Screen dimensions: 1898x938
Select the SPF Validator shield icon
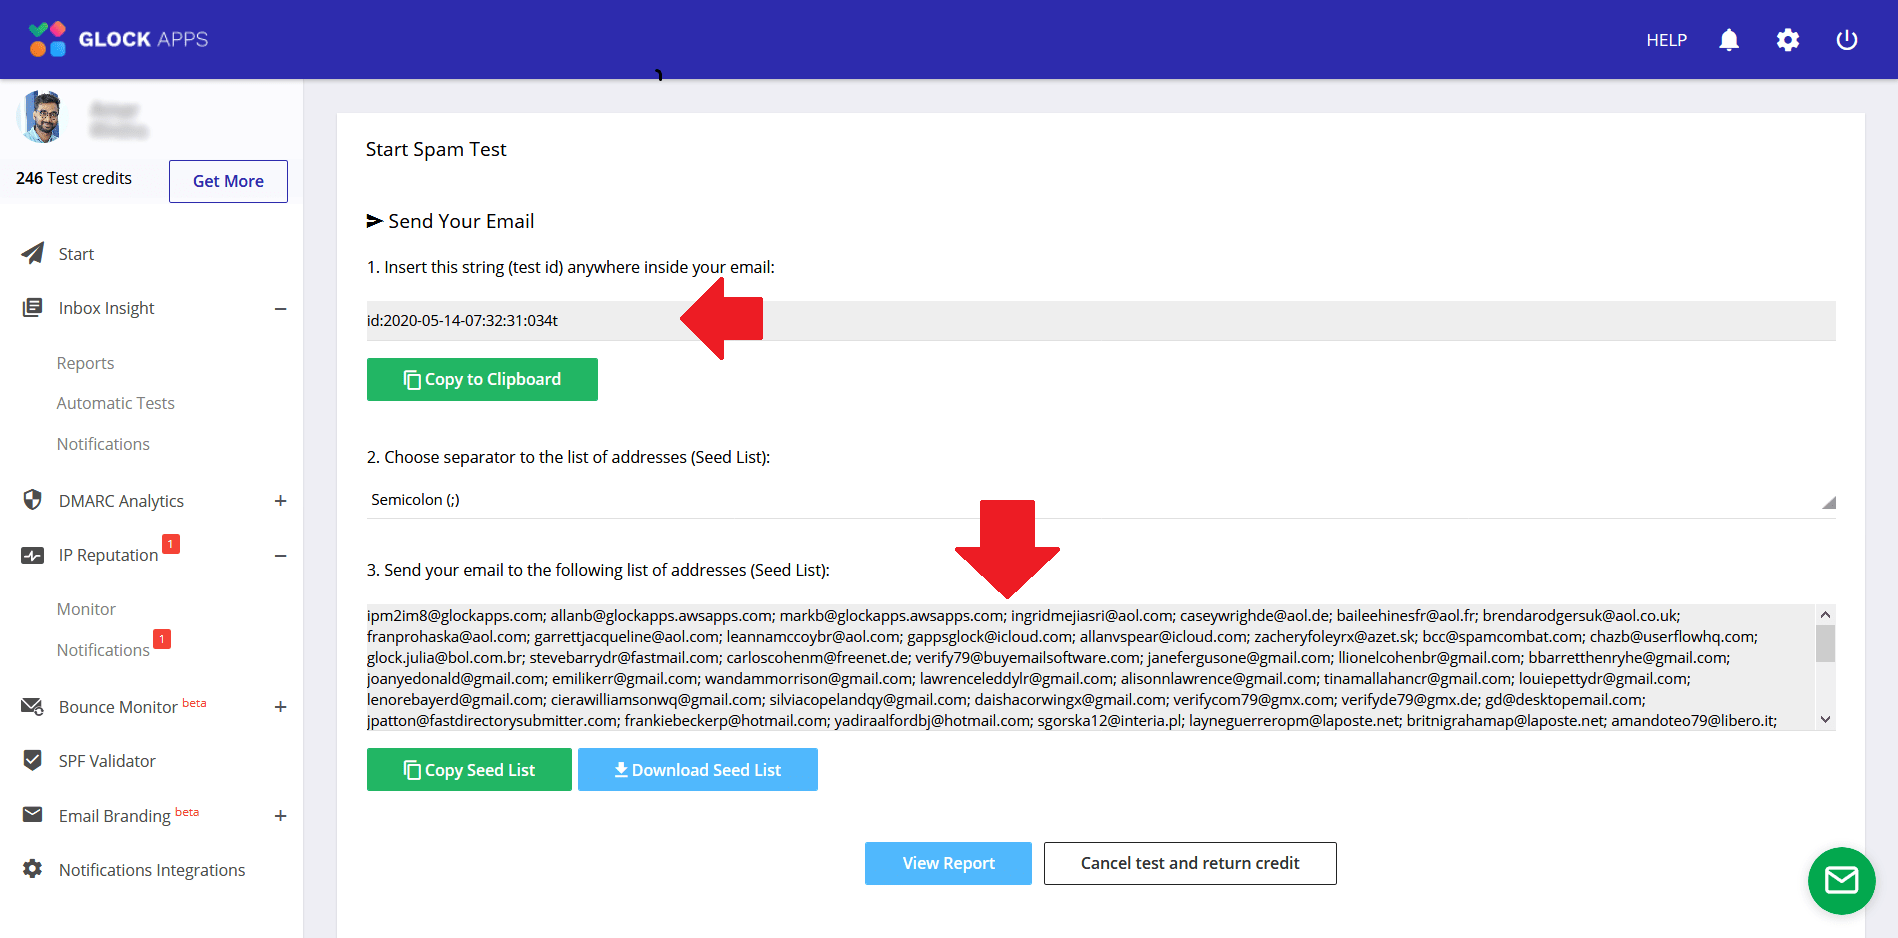(32, 760)
